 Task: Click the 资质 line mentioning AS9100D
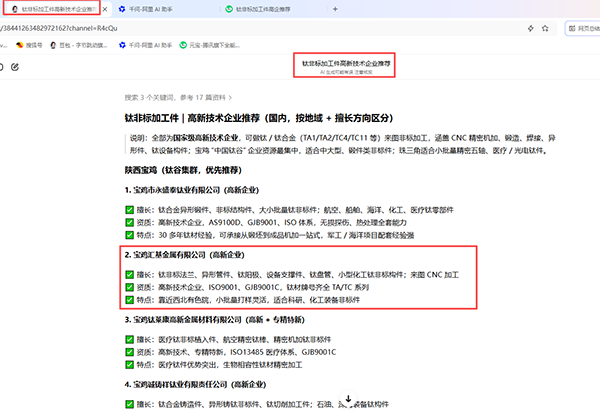click(266, 222)
